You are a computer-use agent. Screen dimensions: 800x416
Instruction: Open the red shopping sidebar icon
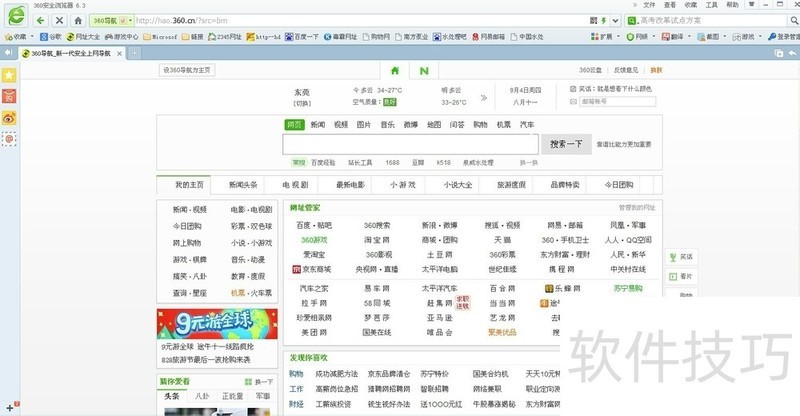[9, 96]
